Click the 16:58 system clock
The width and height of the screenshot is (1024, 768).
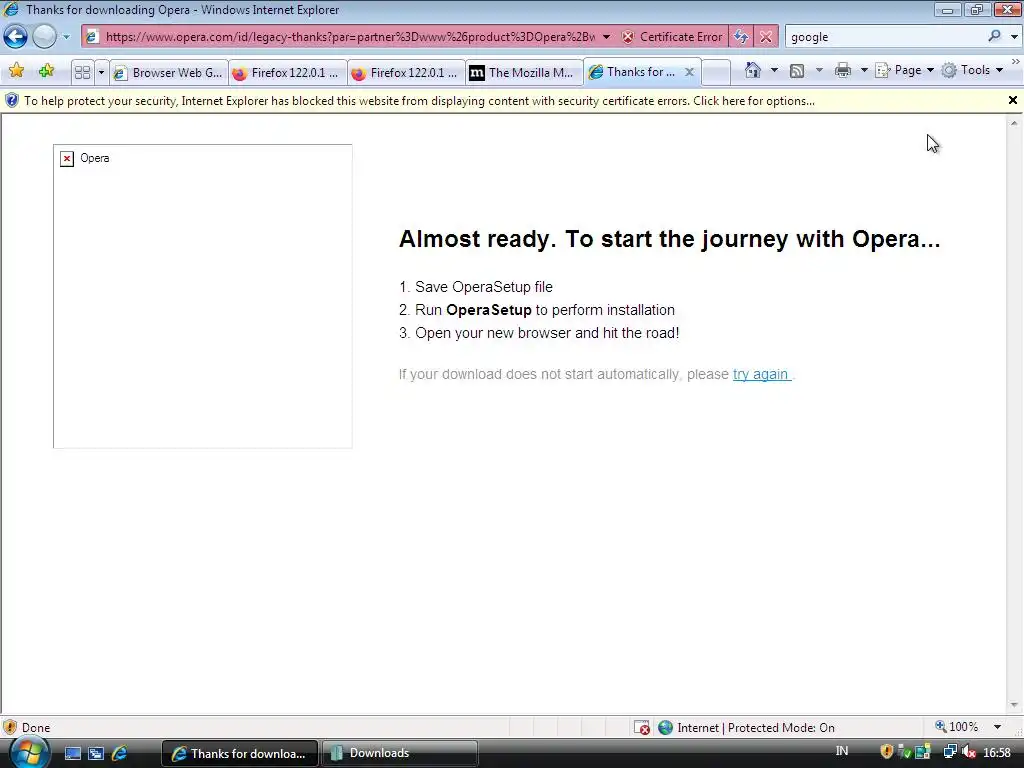point(997,753)
